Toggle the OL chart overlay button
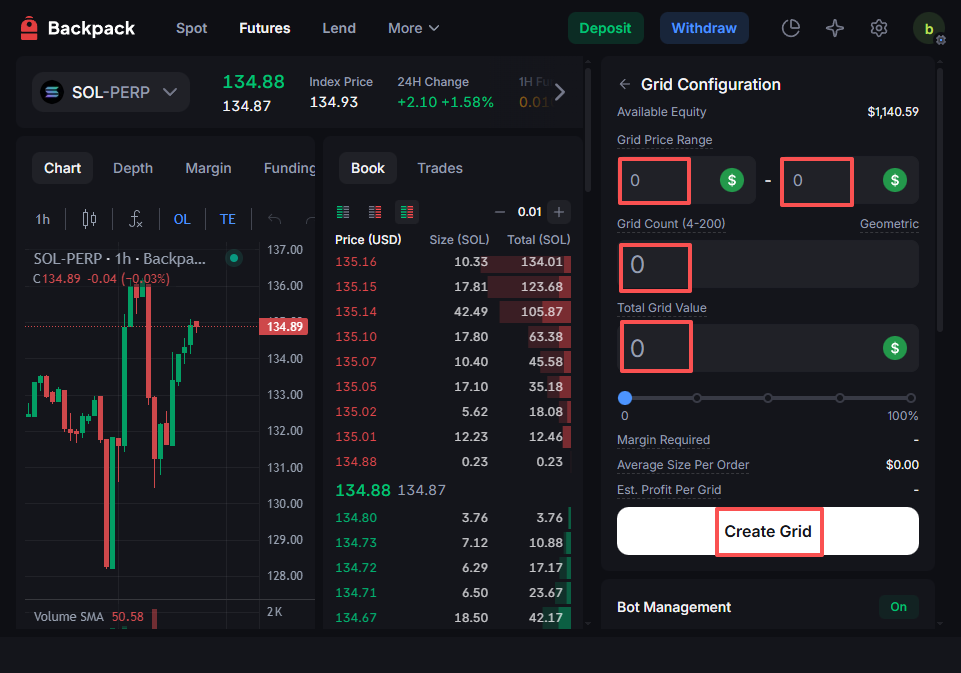The width and height of the screenshot is (961, 673). (182, 219)
